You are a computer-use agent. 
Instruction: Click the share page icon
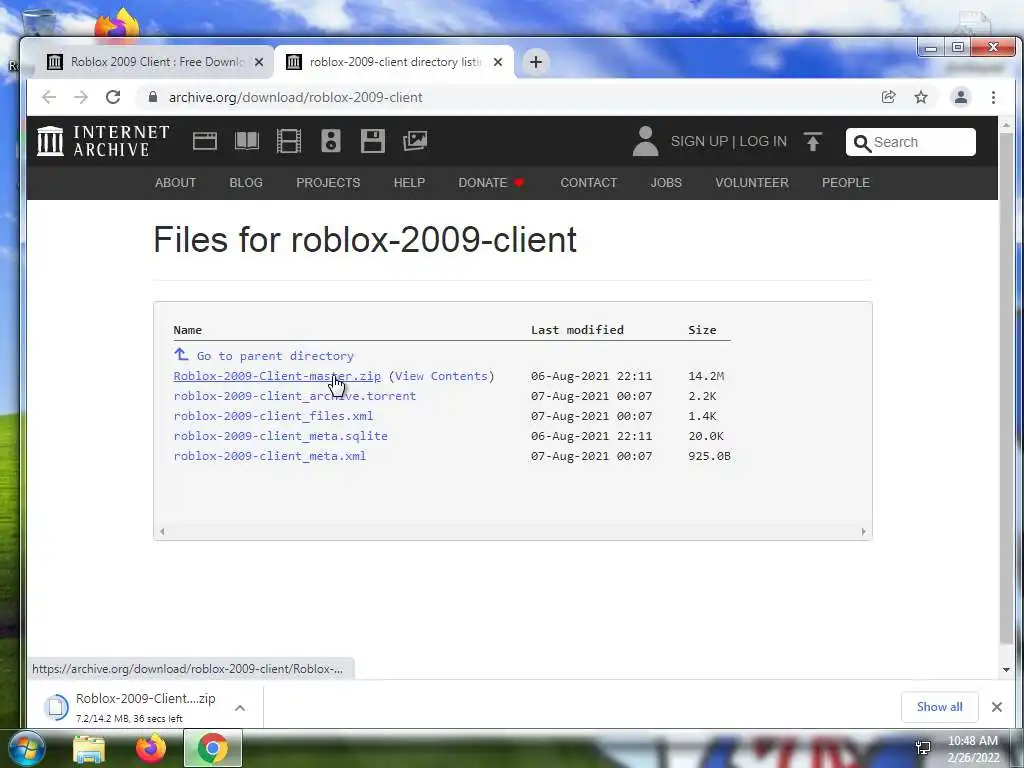coord(888,97)
